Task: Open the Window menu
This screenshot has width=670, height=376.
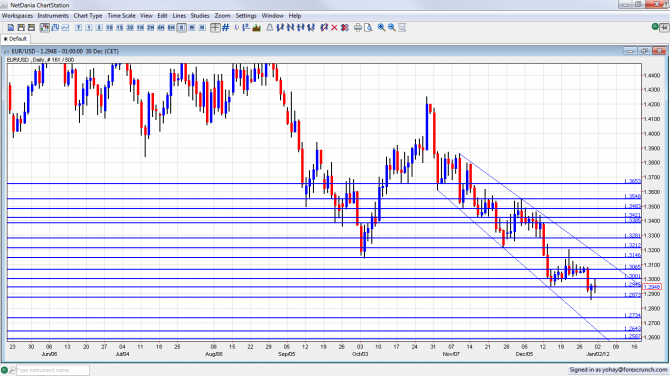Action: [x=272, y=16]
